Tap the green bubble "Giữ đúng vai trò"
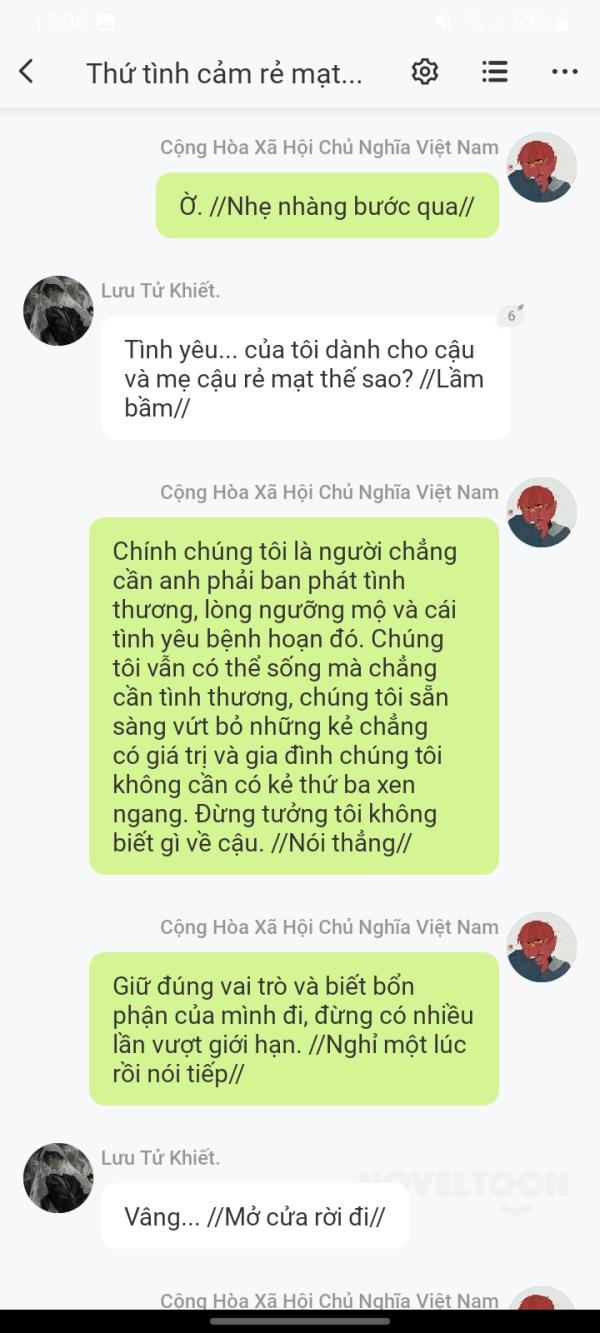Image resolution: width=600 pixels, height=1333 pixels. pyautogui.click(x=294, y=1029)
